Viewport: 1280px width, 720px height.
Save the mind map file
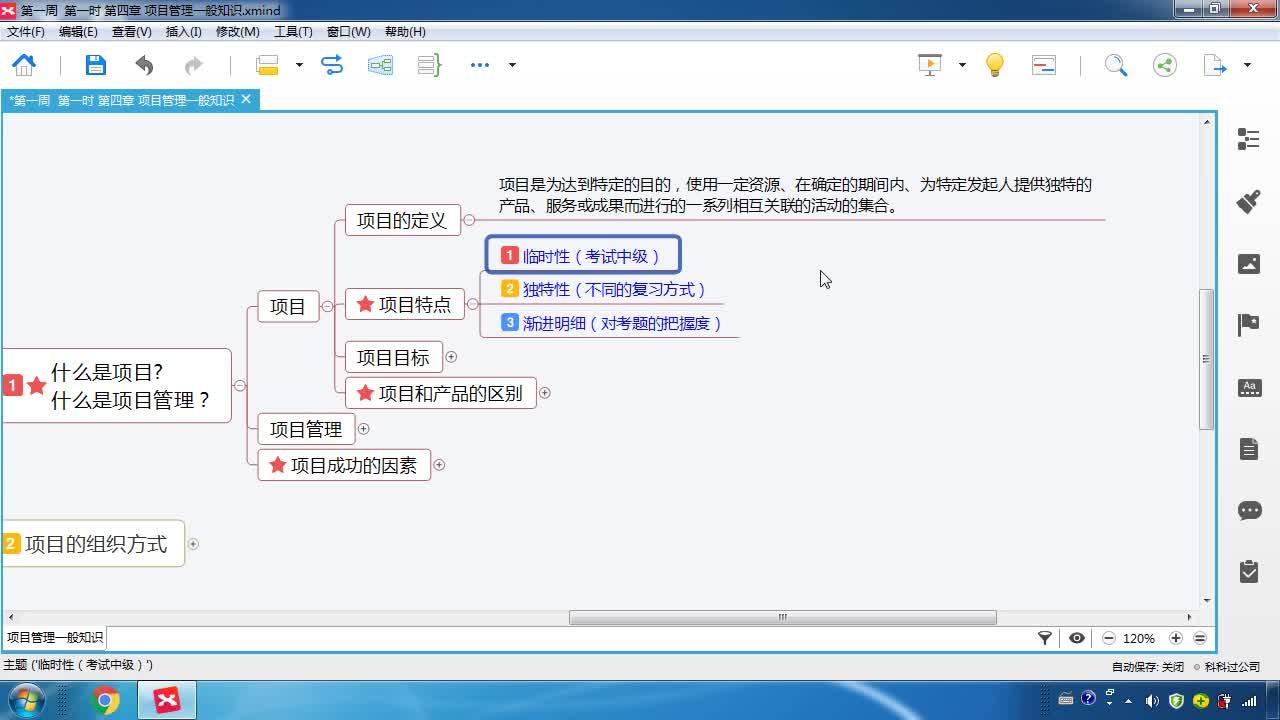pyautogui.click(x=96, y=65)
